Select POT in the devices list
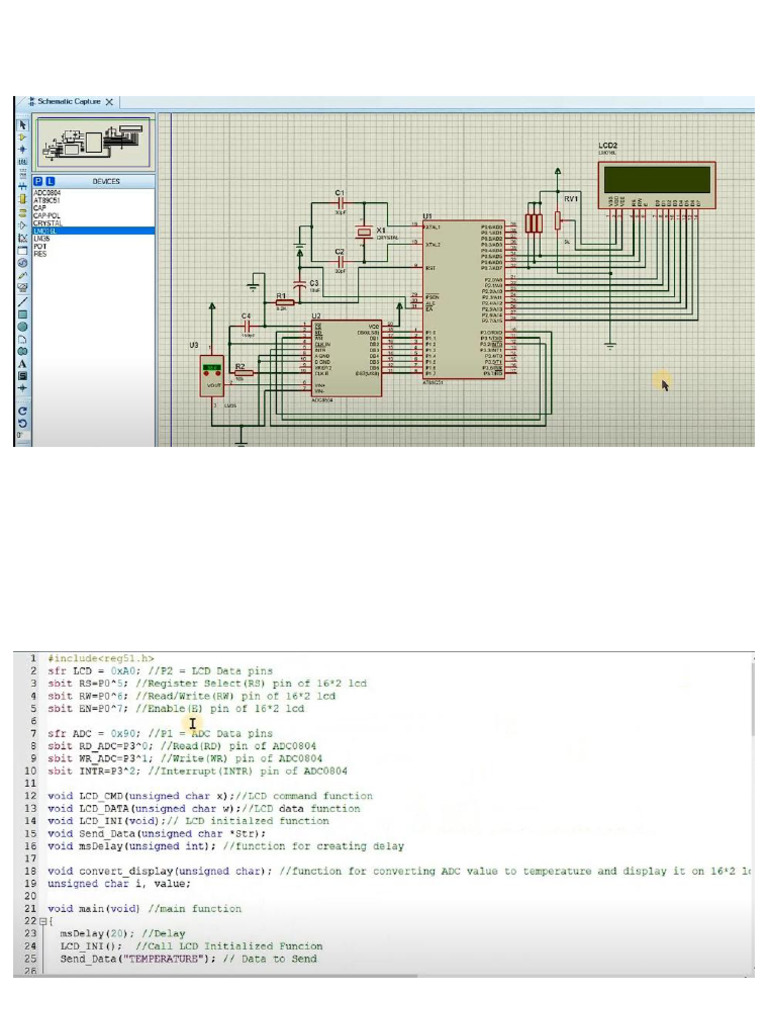The image size is (768, 1024). [40, 246]
